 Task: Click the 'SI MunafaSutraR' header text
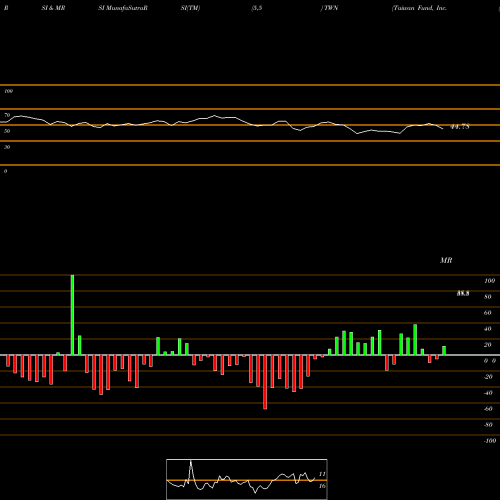(x=123, y=8)
